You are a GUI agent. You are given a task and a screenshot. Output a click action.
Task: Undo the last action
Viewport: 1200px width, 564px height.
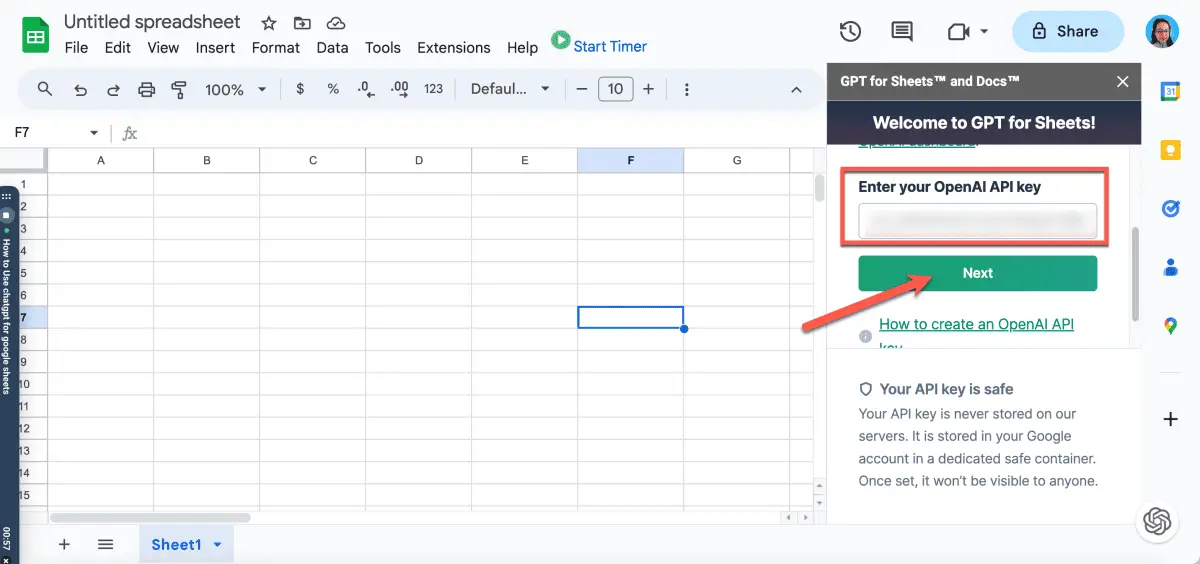80,89
